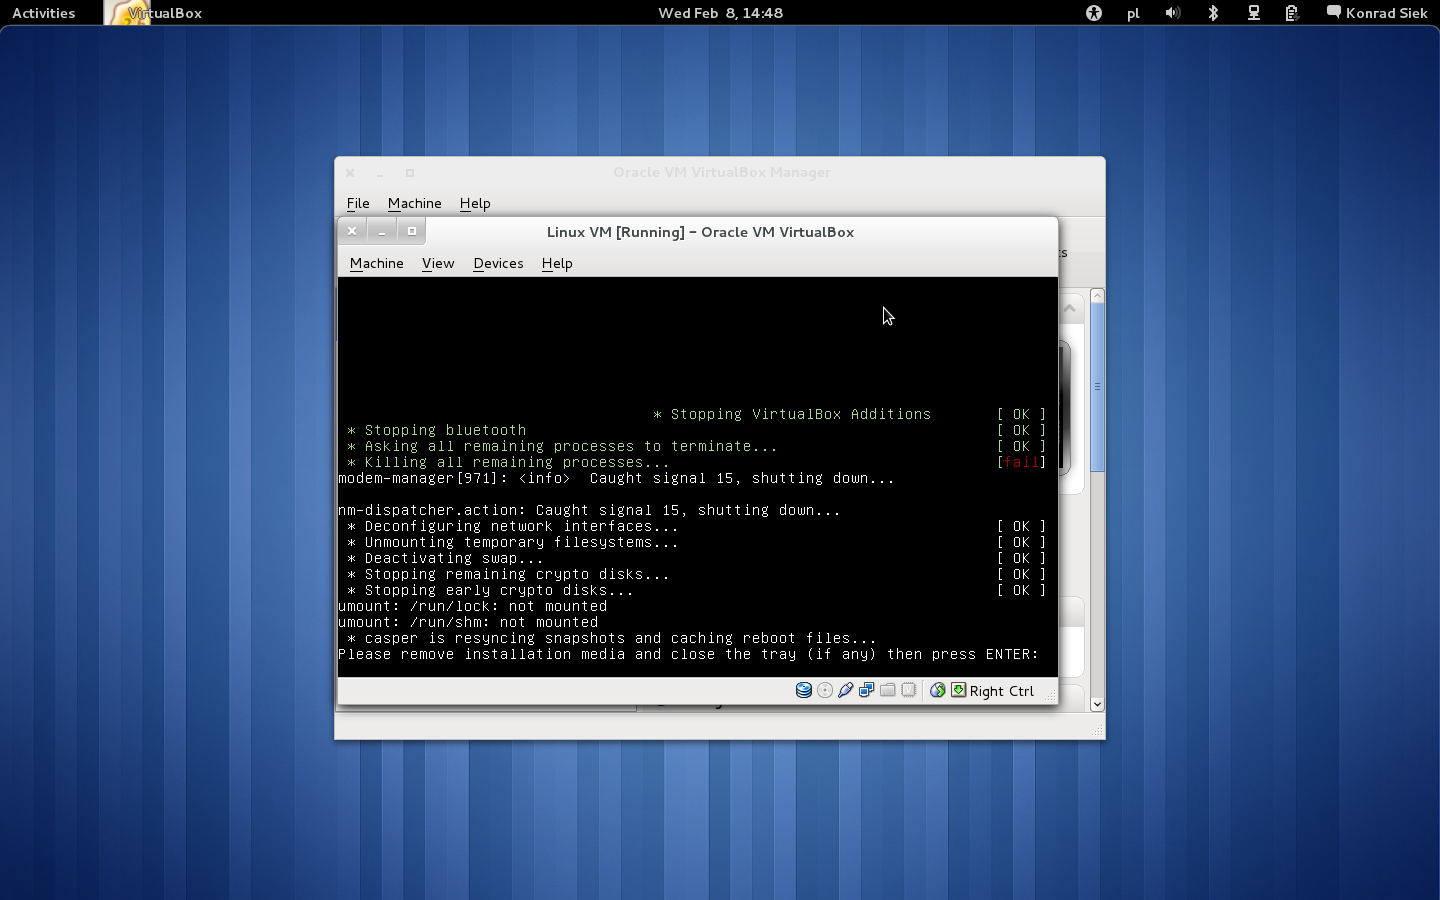Close the Linux VM window
This screenshot has width=1440, height=900.
(x=352, y=231)
